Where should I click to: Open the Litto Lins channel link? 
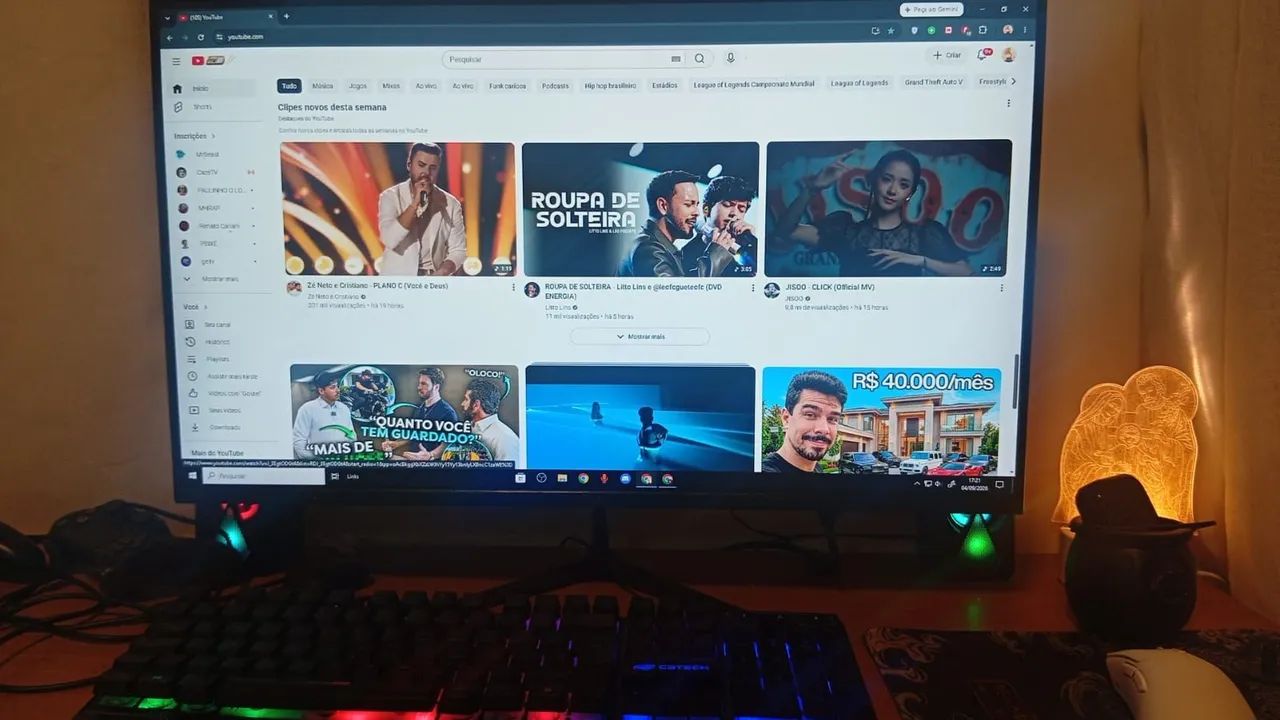pyautogui.click(x=558, y=307)
